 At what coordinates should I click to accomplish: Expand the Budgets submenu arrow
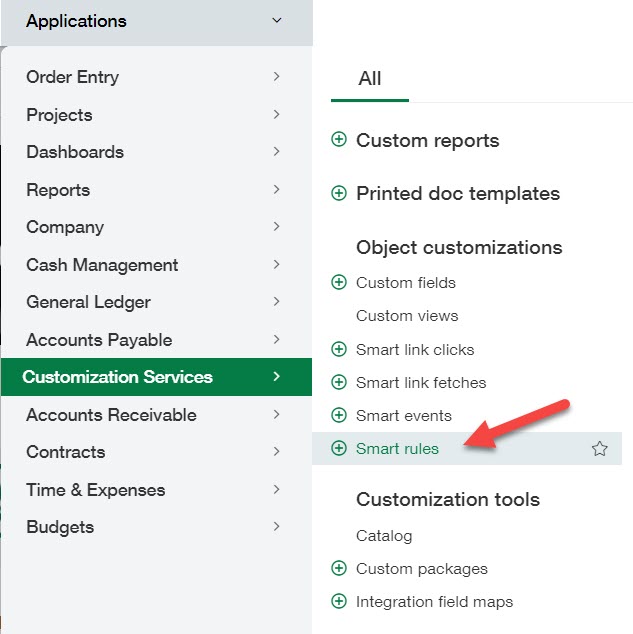click(276, 526)
